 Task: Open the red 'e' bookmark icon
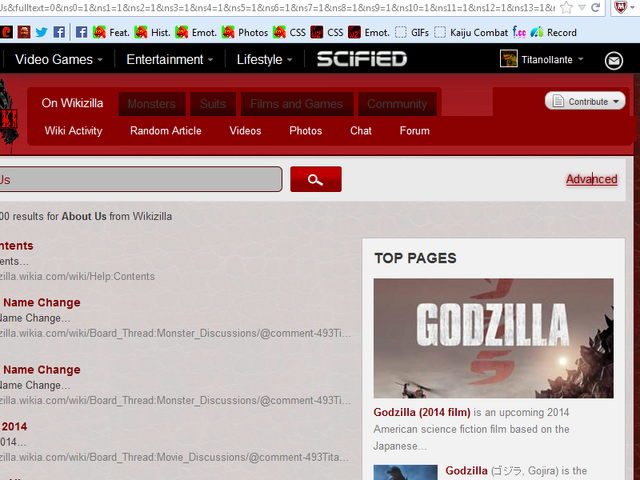coord(7,32)
